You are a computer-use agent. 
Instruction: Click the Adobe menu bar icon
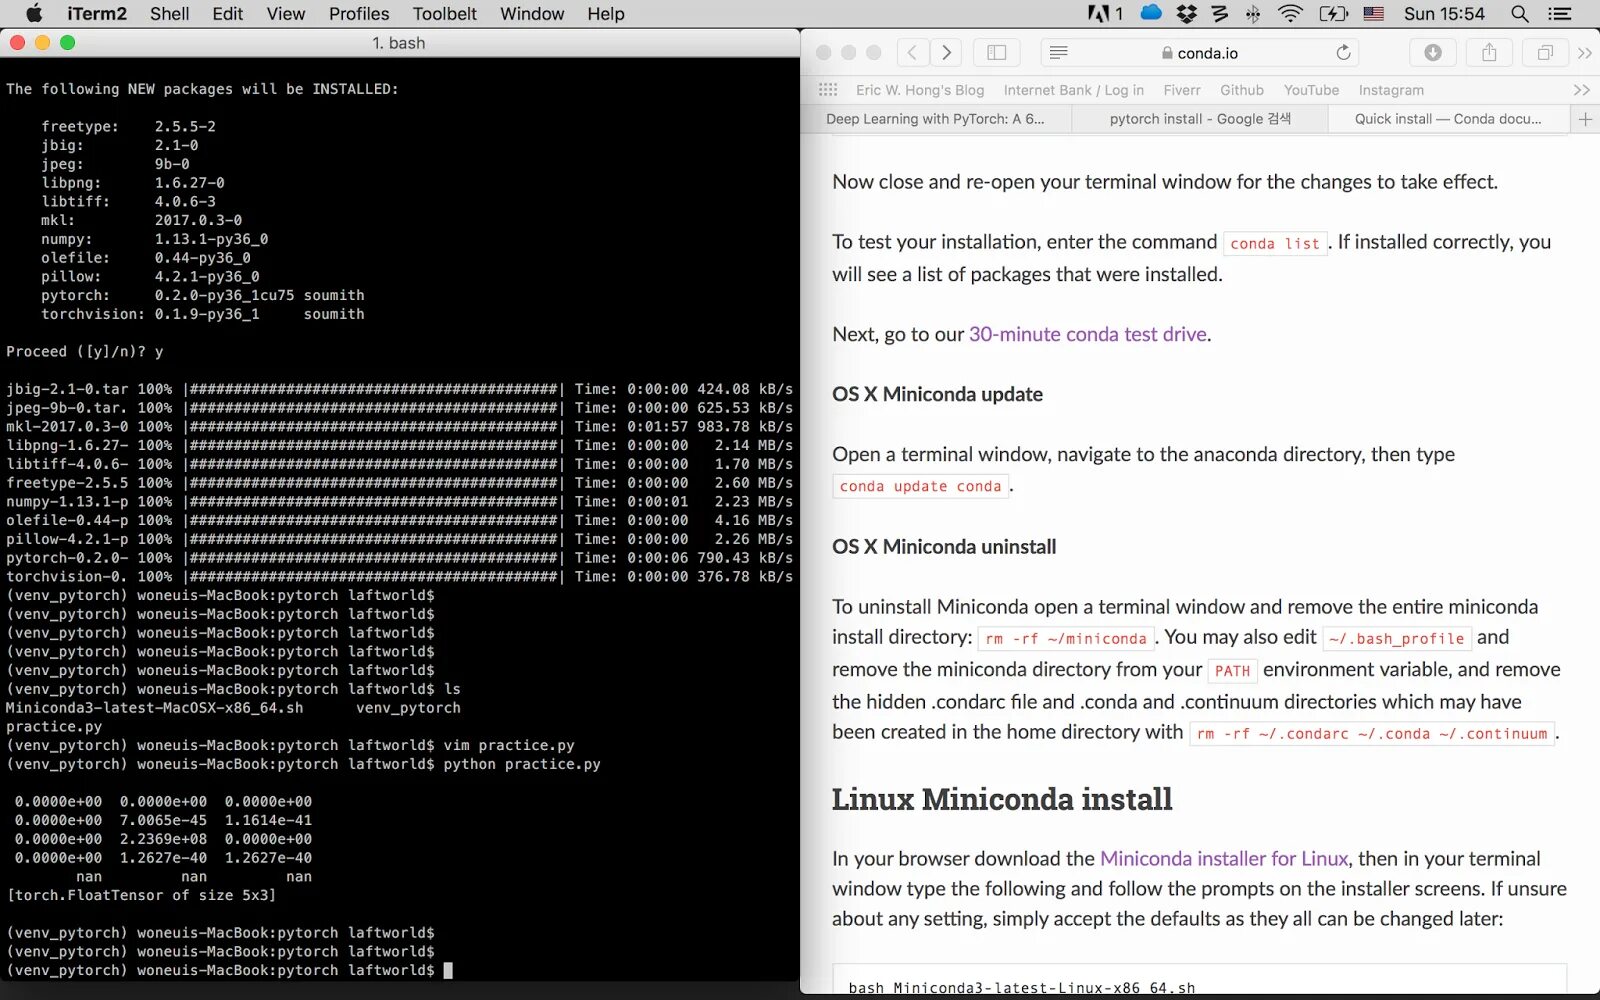pos(1105,14)
